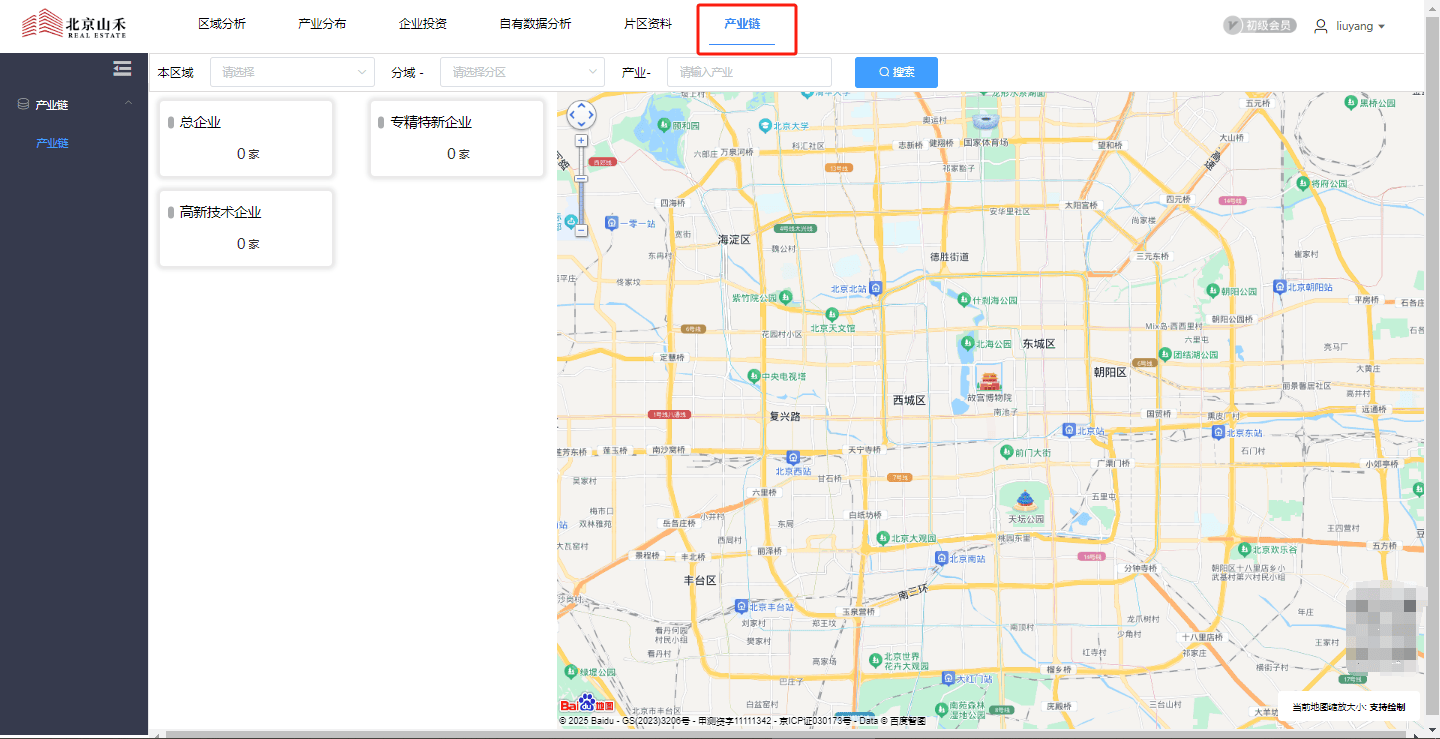Click the 北京天文馆 marker on map
This screenshot has width=1440, height=739.
pos(831,316)
